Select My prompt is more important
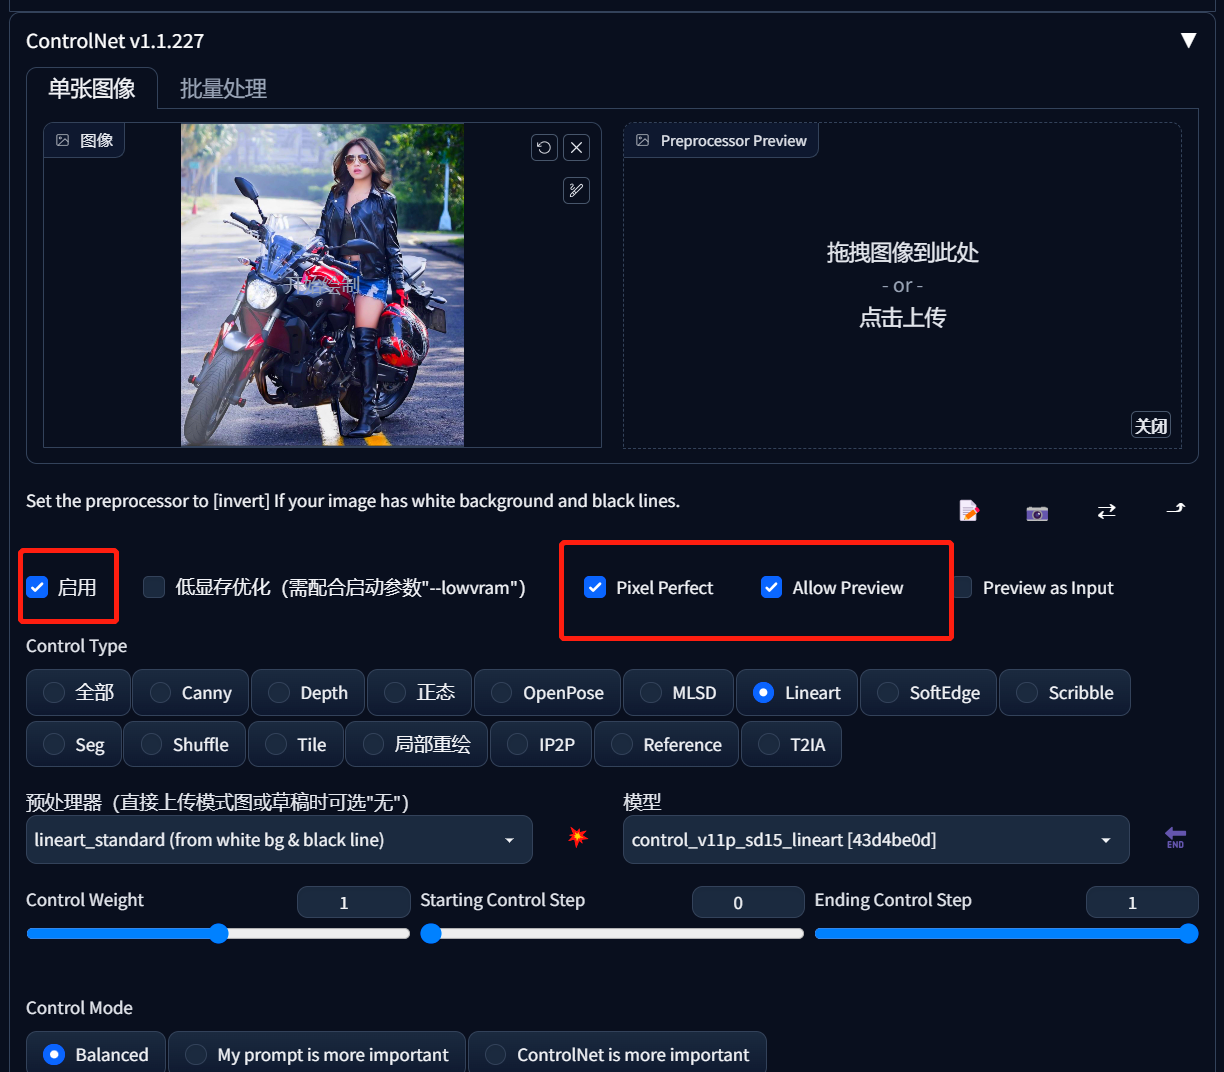Screen dimensions: 1224x1072 317,1054
